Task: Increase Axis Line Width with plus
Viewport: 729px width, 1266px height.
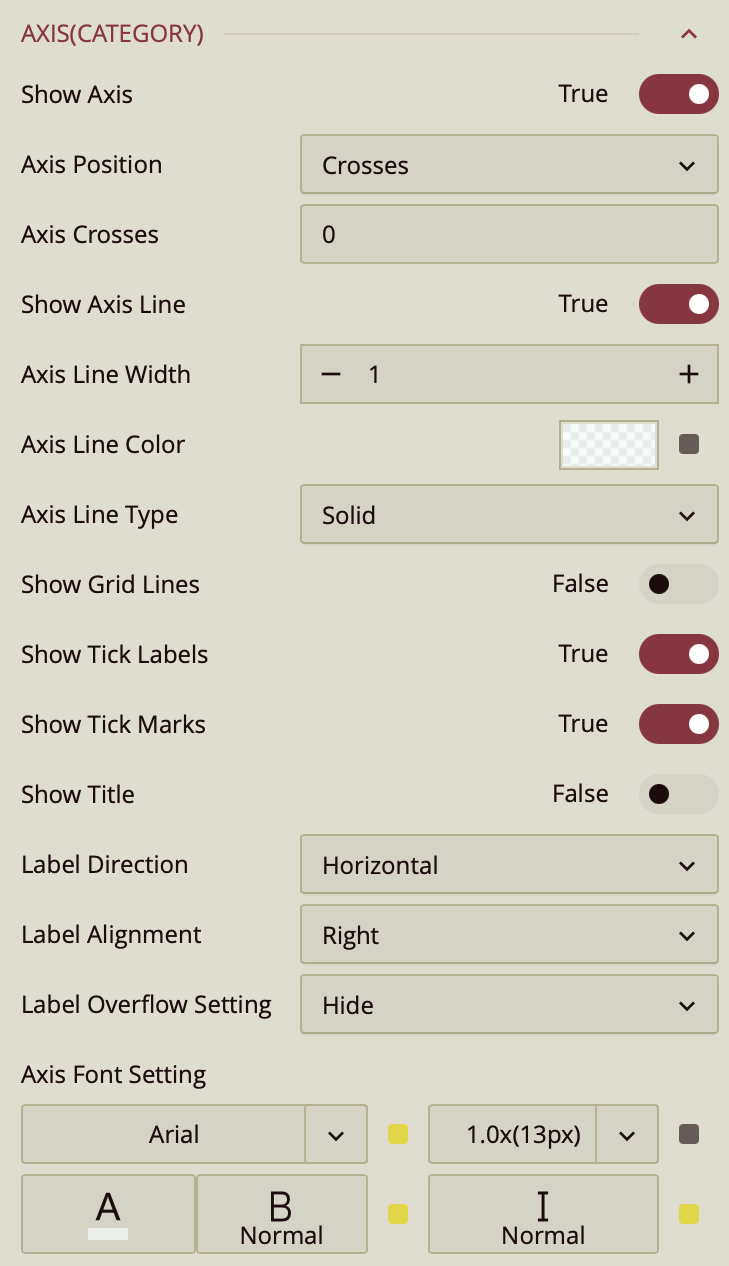Action: coord(688,375)
